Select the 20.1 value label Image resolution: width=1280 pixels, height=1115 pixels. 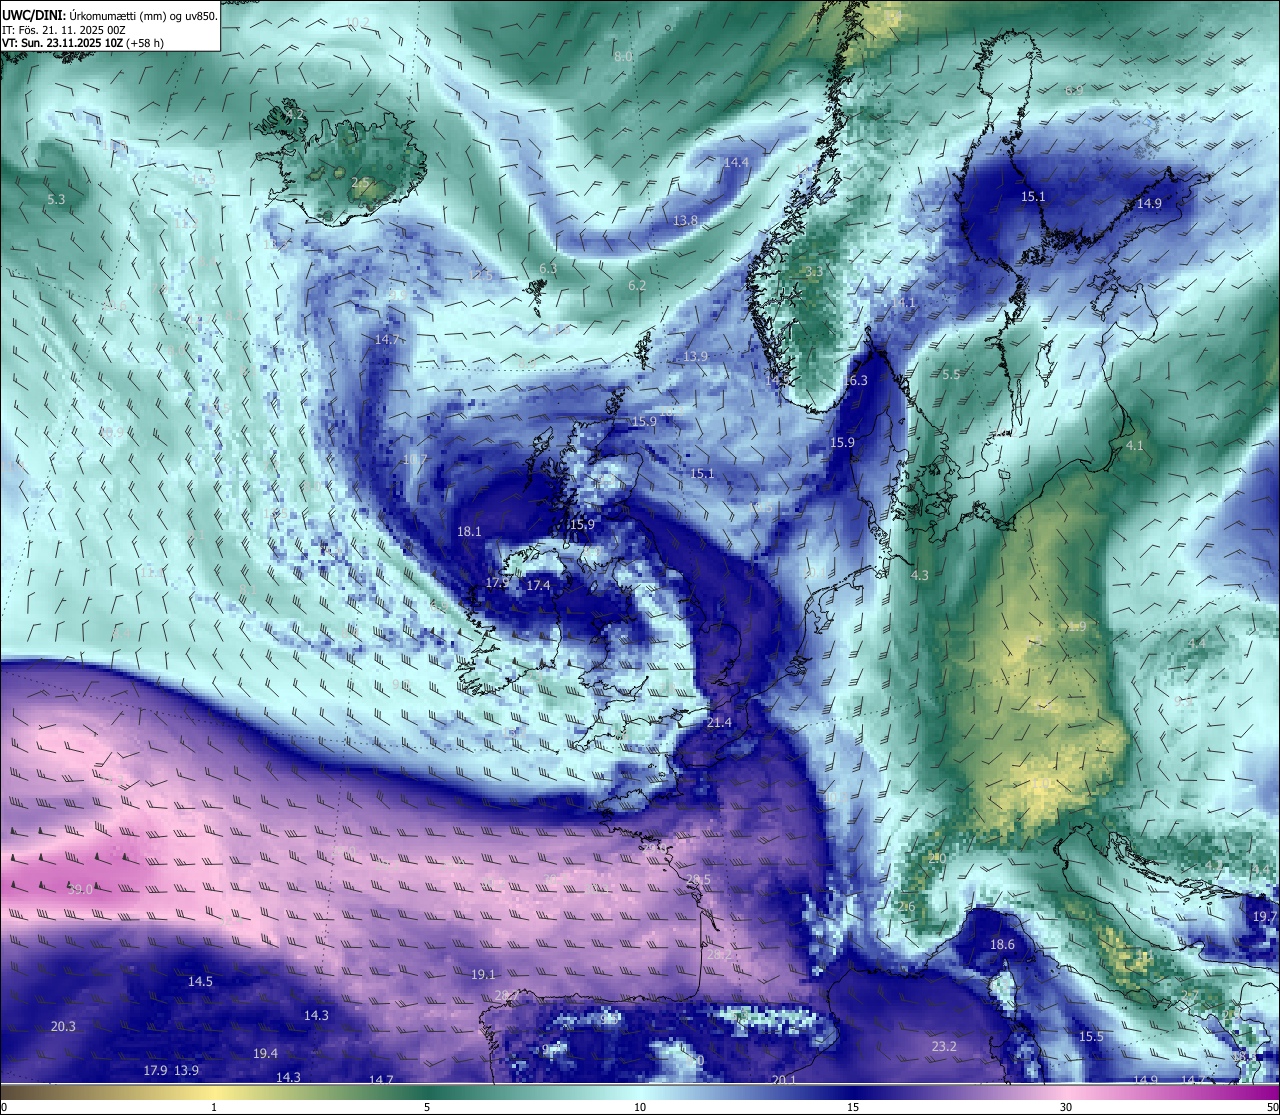(784, 1080)
